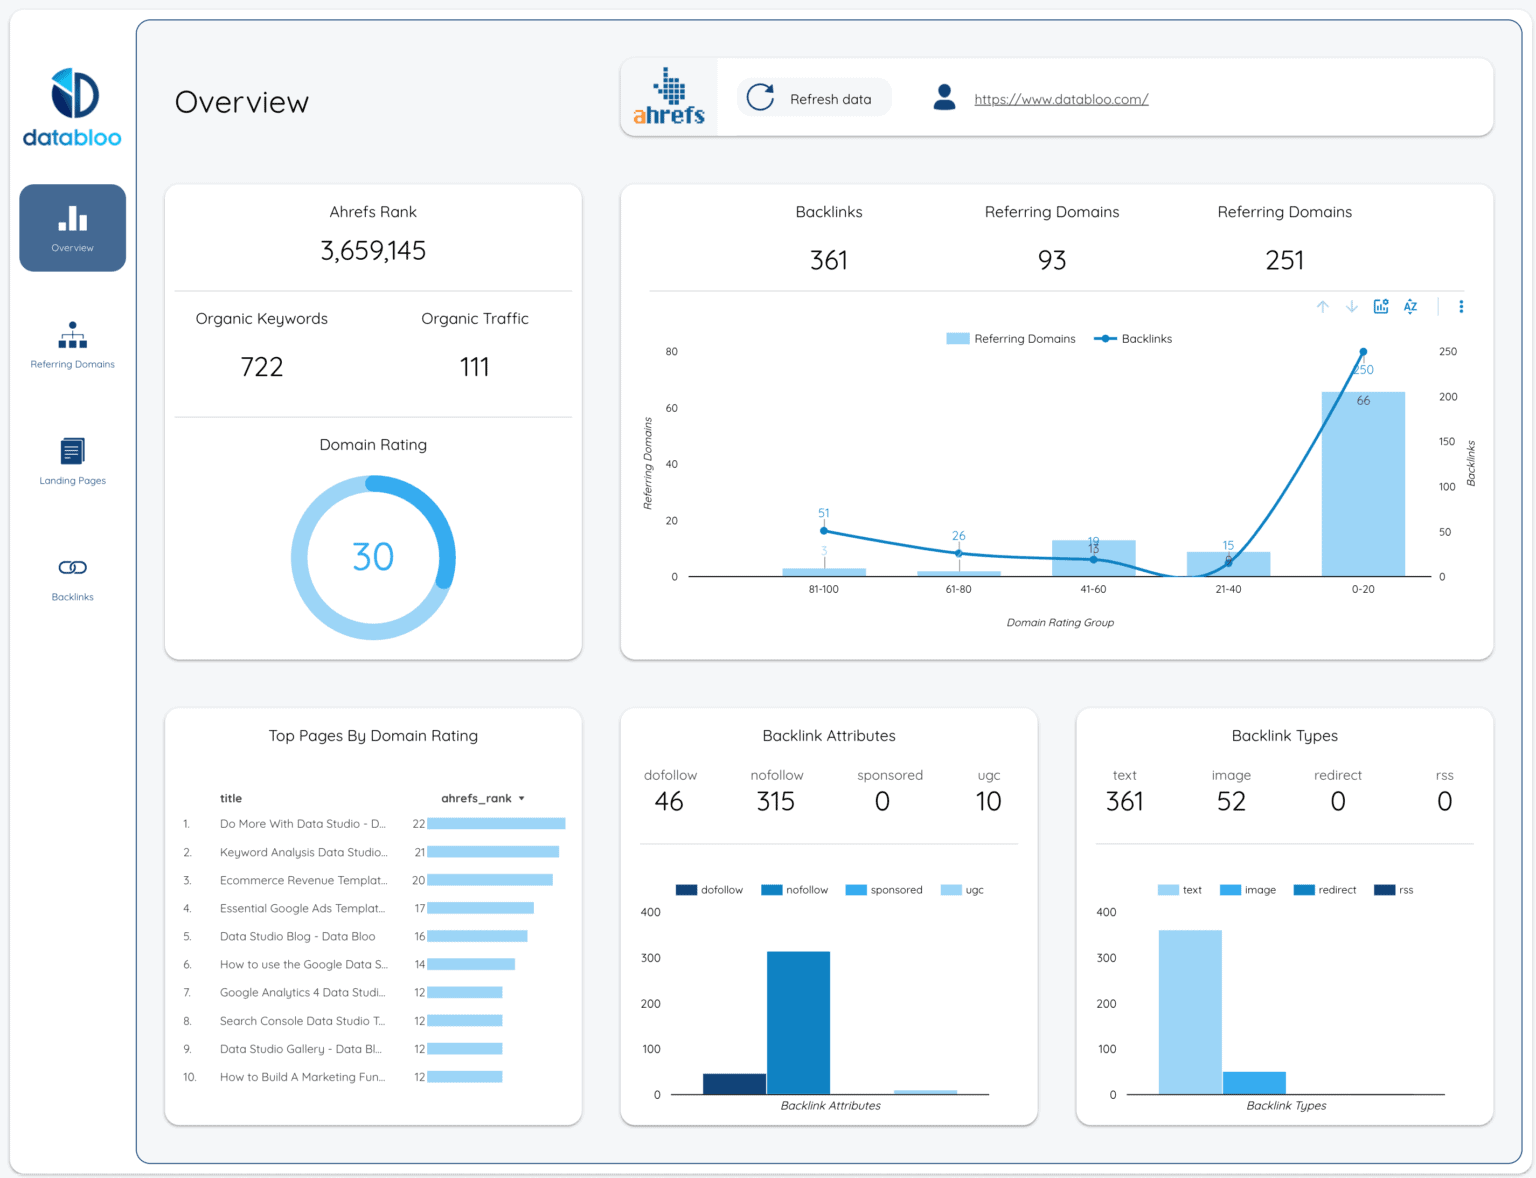Click the ugc count 10
Screen dimensions: 1536x1178
point(988,802)
